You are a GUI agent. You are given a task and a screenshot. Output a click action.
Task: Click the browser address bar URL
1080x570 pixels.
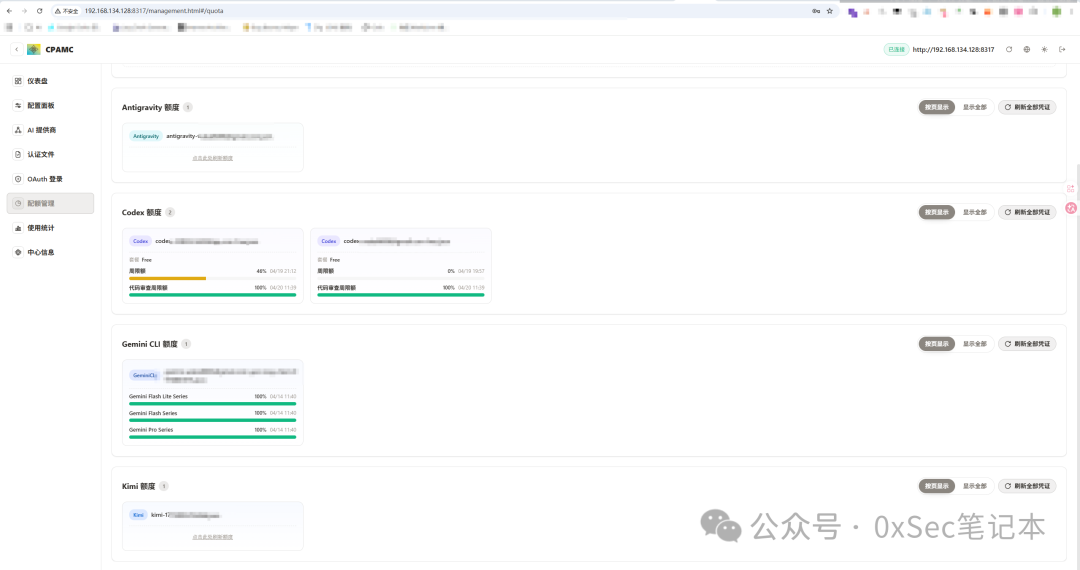pos(154,11)
